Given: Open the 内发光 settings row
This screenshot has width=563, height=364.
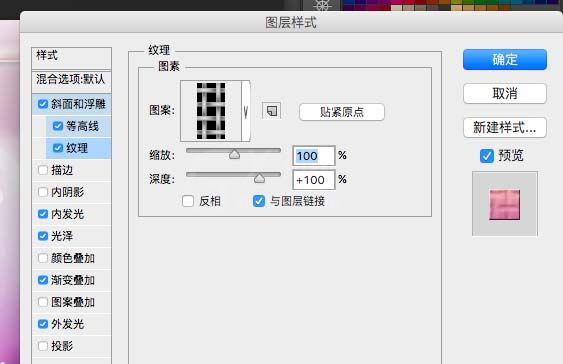Looking at the screenshot, I should (x=71, y=214).
